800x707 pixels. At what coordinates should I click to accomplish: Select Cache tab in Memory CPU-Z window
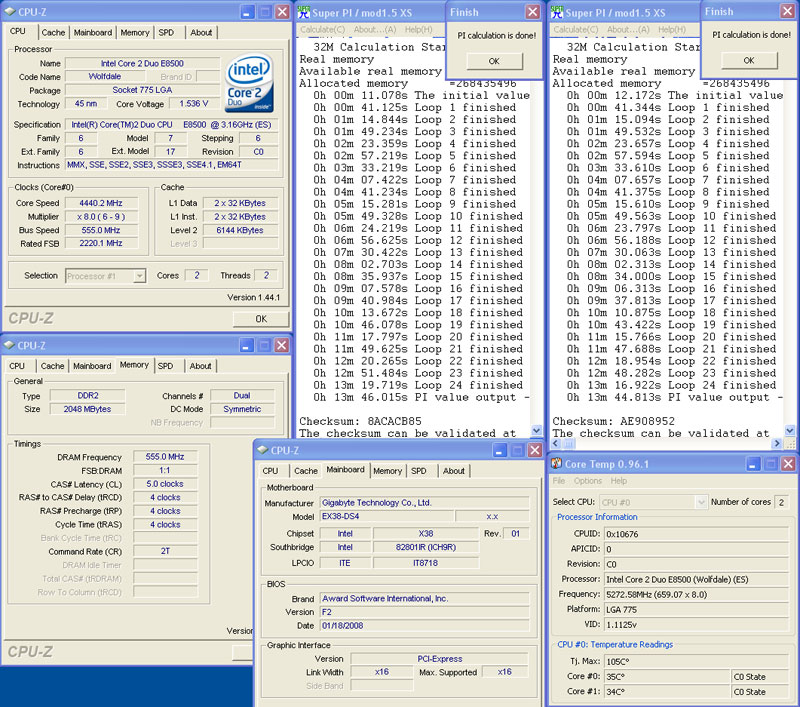(52, 366)
